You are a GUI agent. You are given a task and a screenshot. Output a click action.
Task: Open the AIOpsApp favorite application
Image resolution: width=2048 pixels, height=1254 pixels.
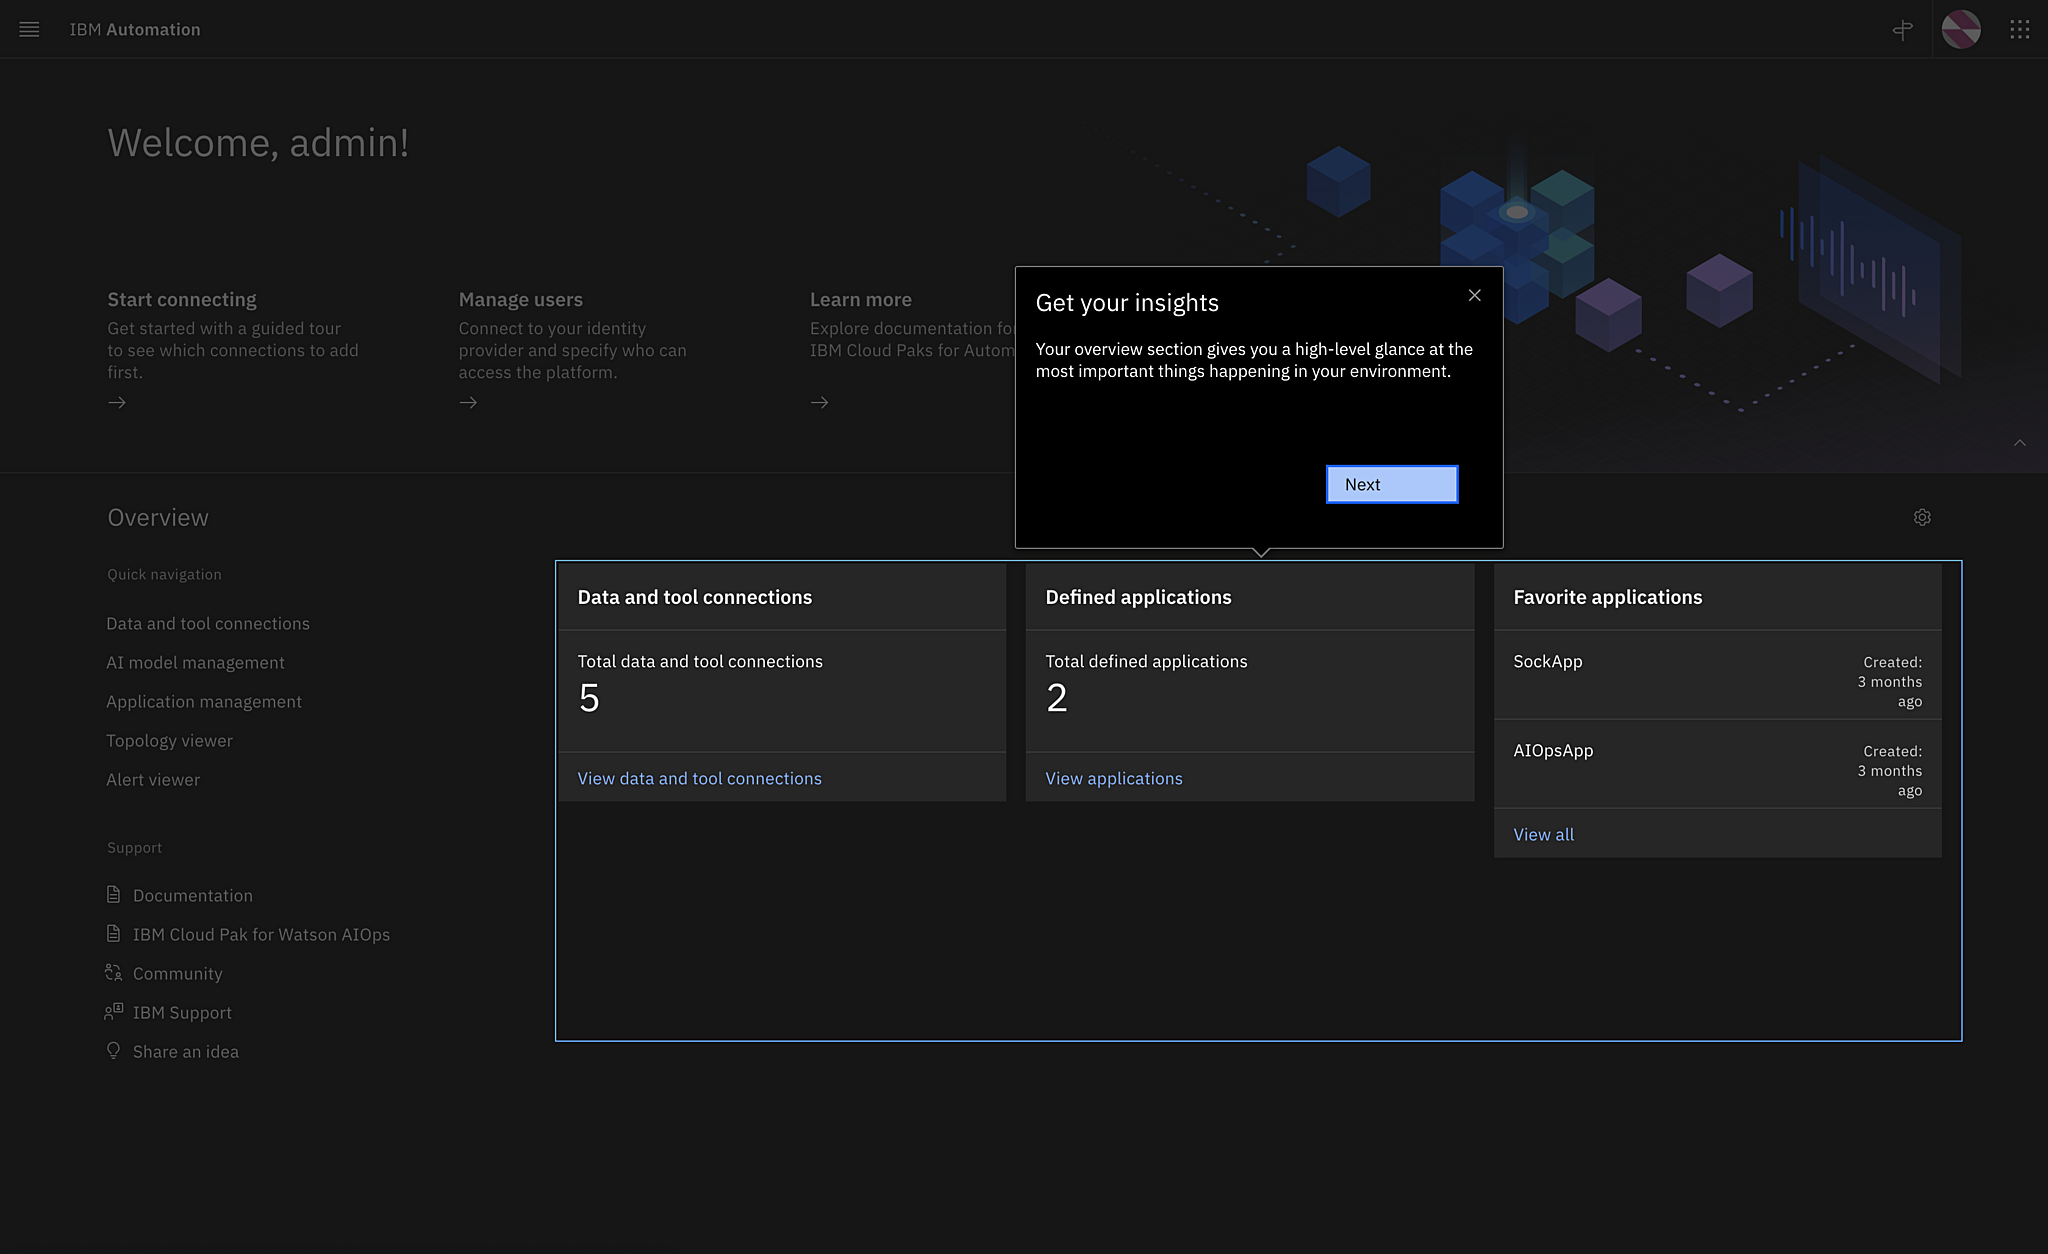[1553, 750]
